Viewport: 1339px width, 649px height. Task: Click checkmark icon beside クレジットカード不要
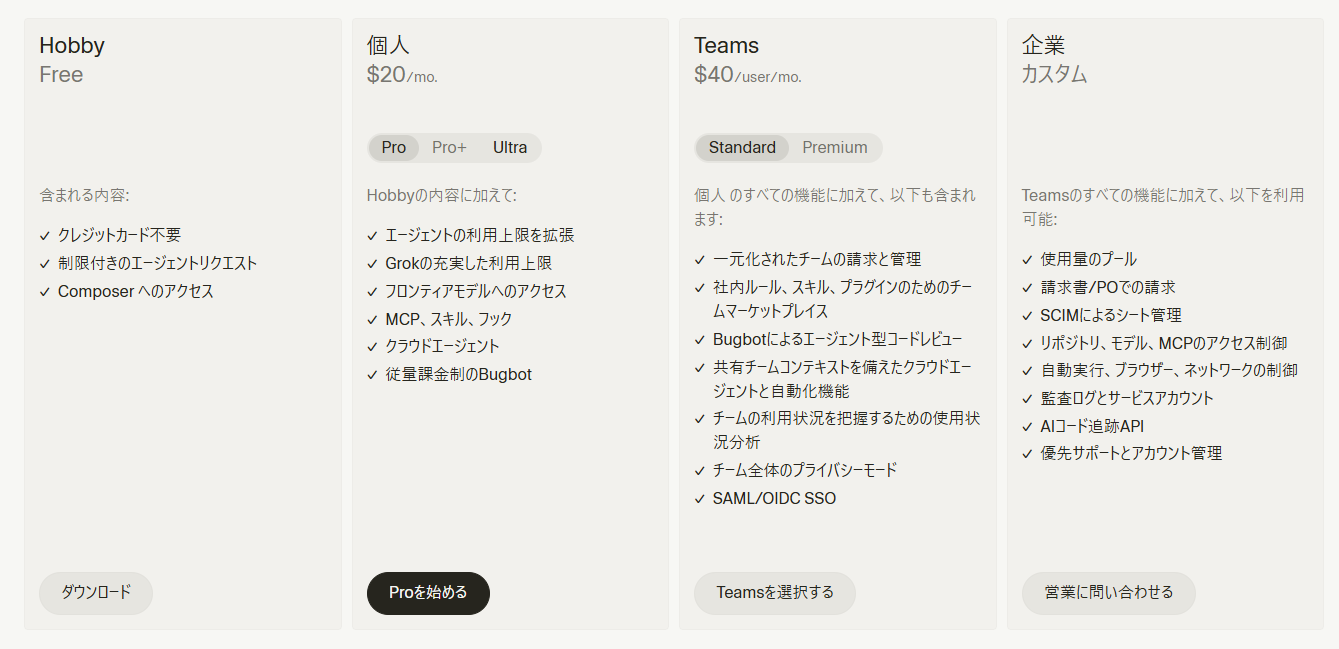pyautogui.click(x=45, y=236)
